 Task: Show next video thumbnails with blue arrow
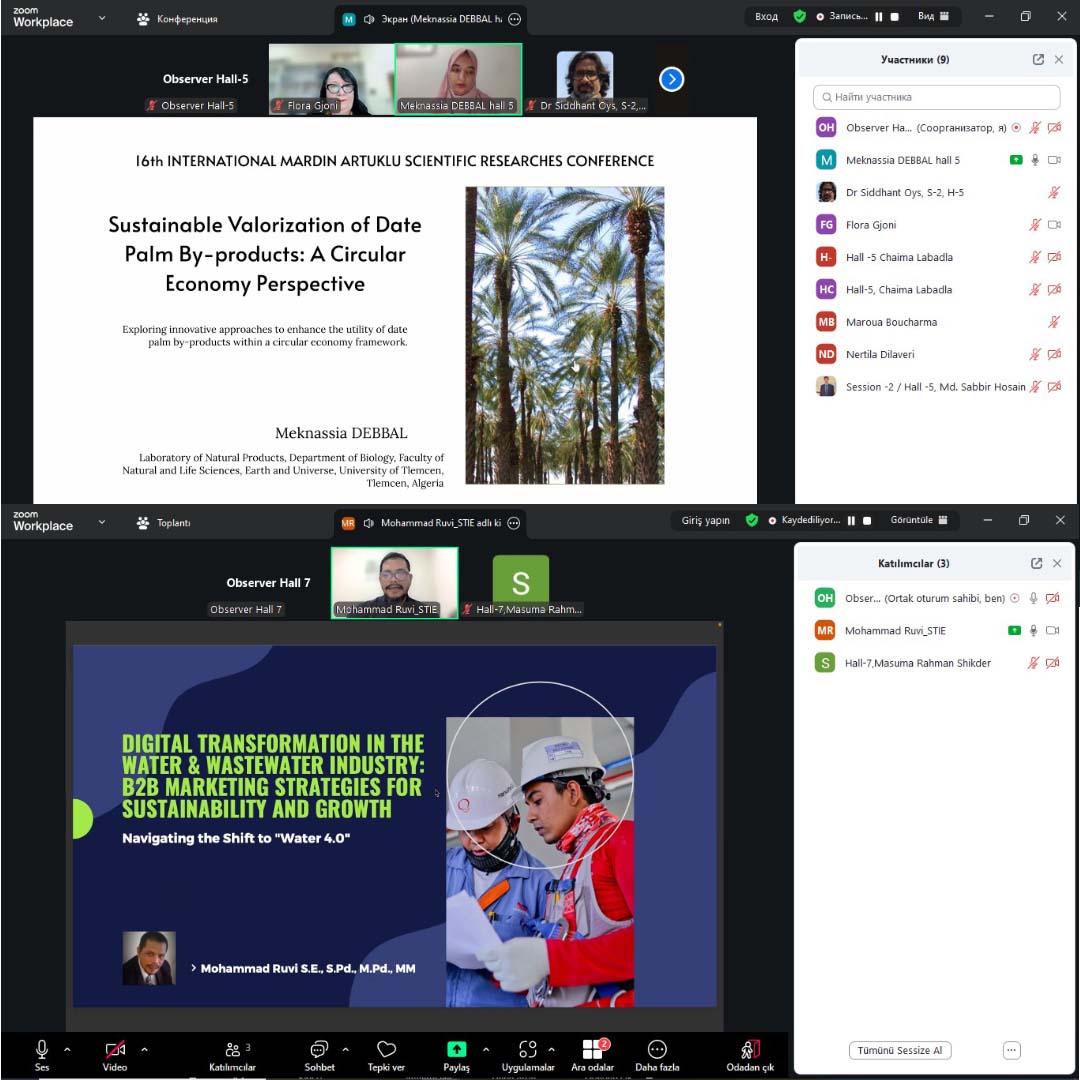[672, 79]
